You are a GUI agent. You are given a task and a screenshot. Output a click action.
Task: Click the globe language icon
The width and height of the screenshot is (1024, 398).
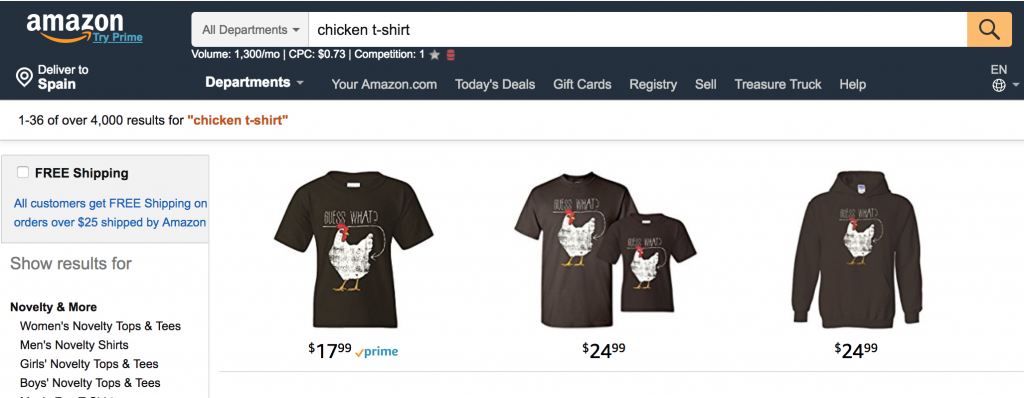[999, 86]
